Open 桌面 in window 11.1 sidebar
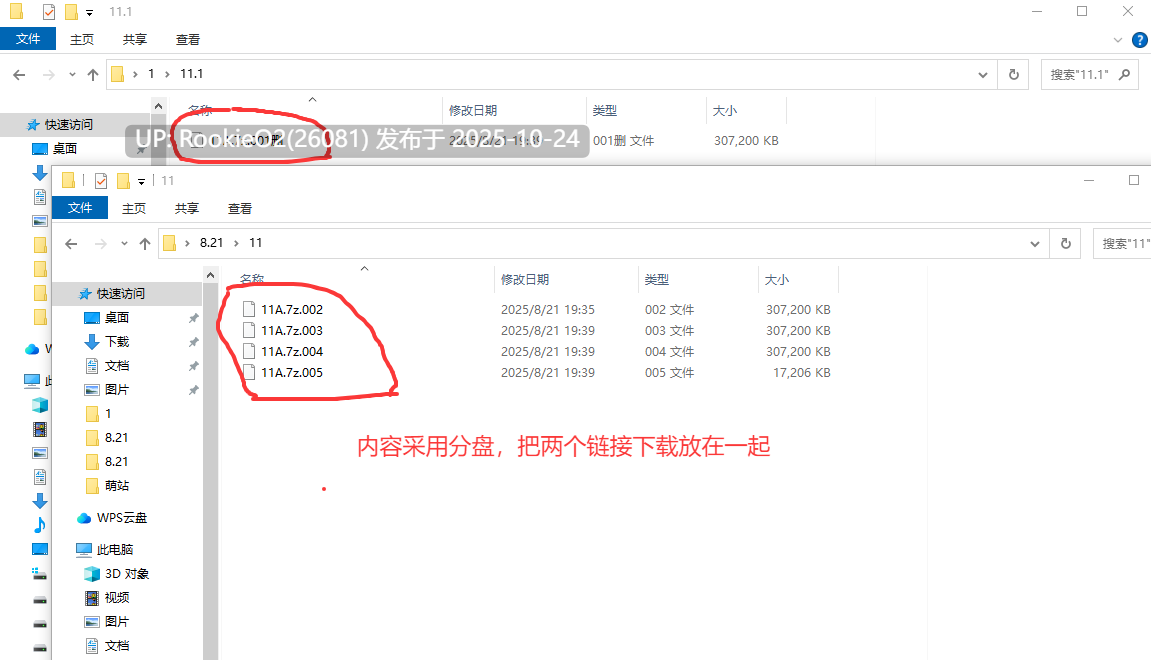This screenshot has width=1151, height=660. coord(65,149)
